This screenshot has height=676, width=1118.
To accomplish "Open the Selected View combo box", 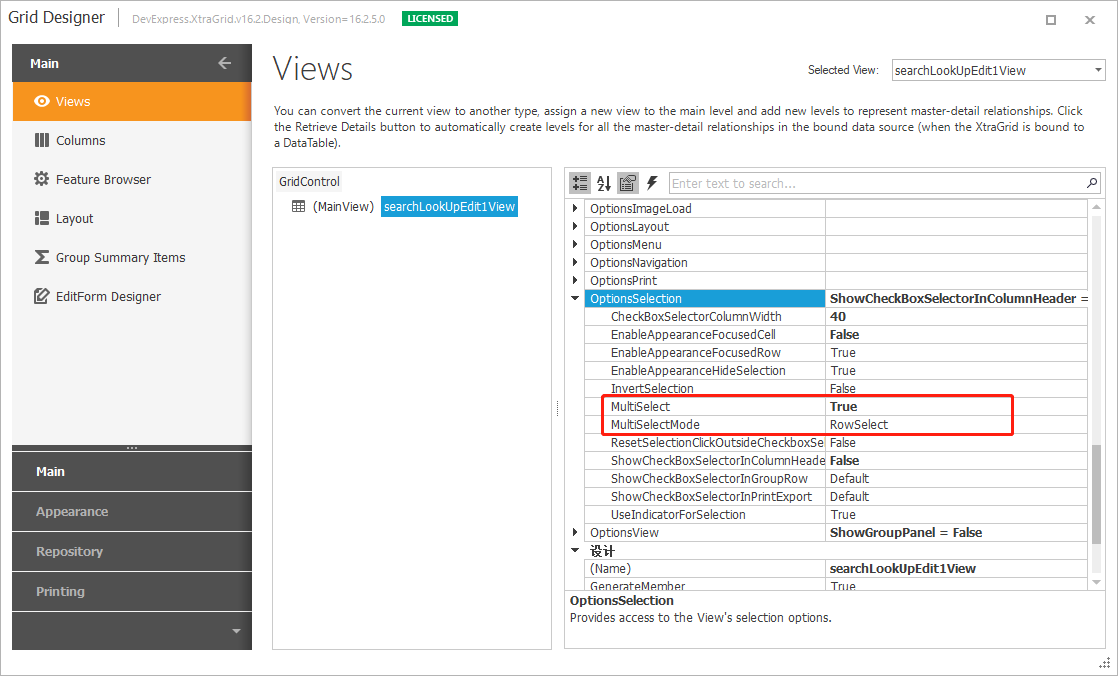I will point(998,70).
